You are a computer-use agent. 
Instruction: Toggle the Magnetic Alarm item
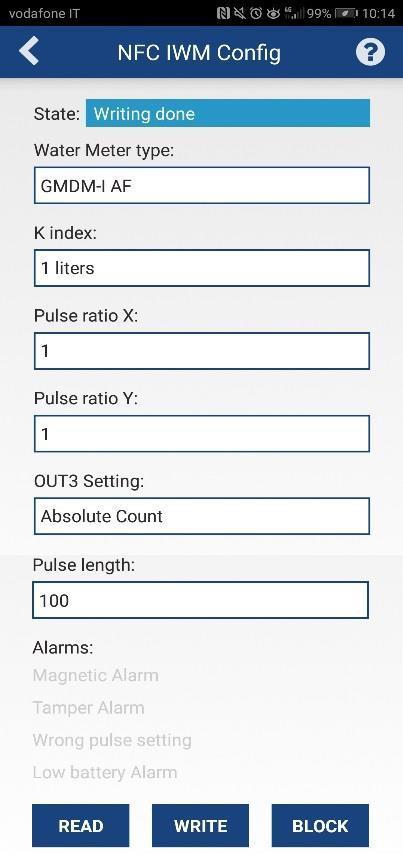tap(96, 675)
